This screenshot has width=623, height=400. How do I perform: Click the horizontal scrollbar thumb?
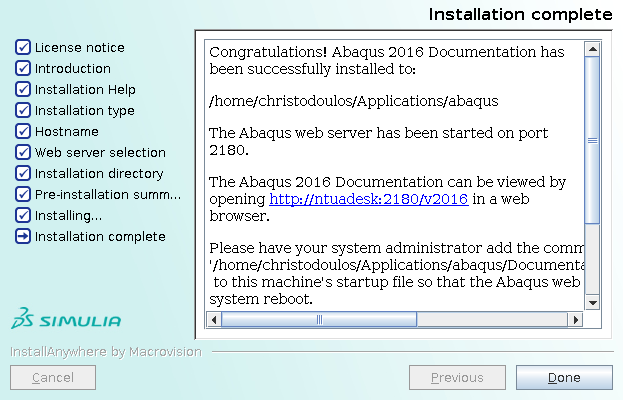coord(319,320)
